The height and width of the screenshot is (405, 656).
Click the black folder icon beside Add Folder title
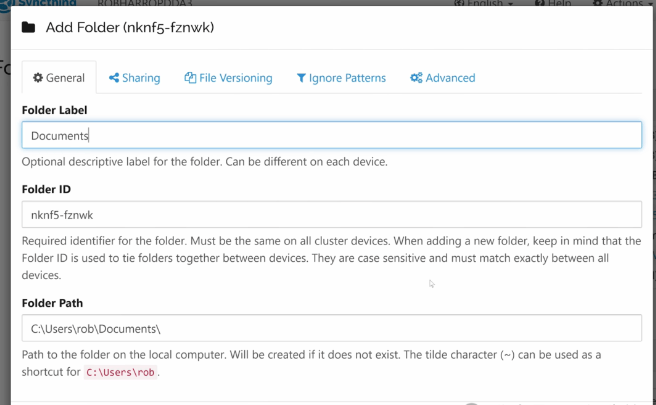pyautogui.click(x=28, y=28)
